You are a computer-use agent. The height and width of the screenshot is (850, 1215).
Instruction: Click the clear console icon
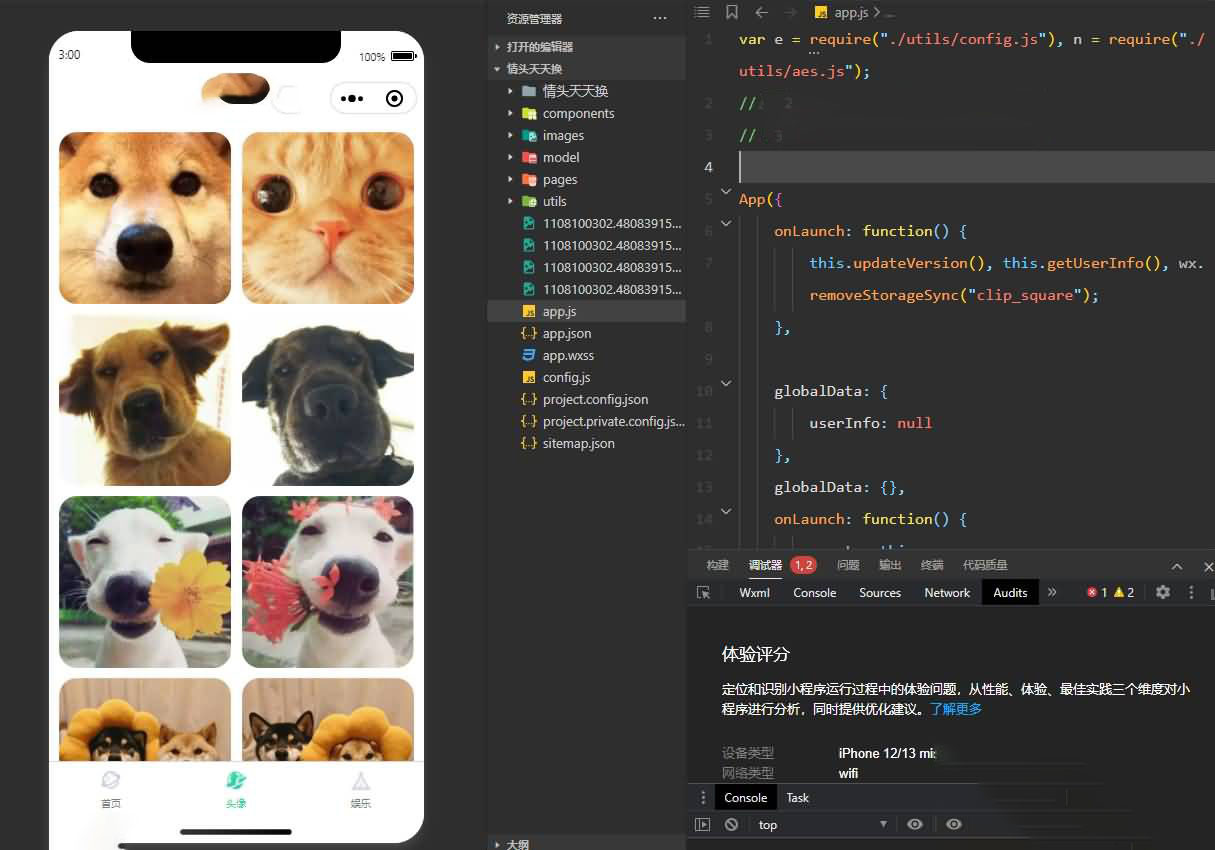point(732,825)
